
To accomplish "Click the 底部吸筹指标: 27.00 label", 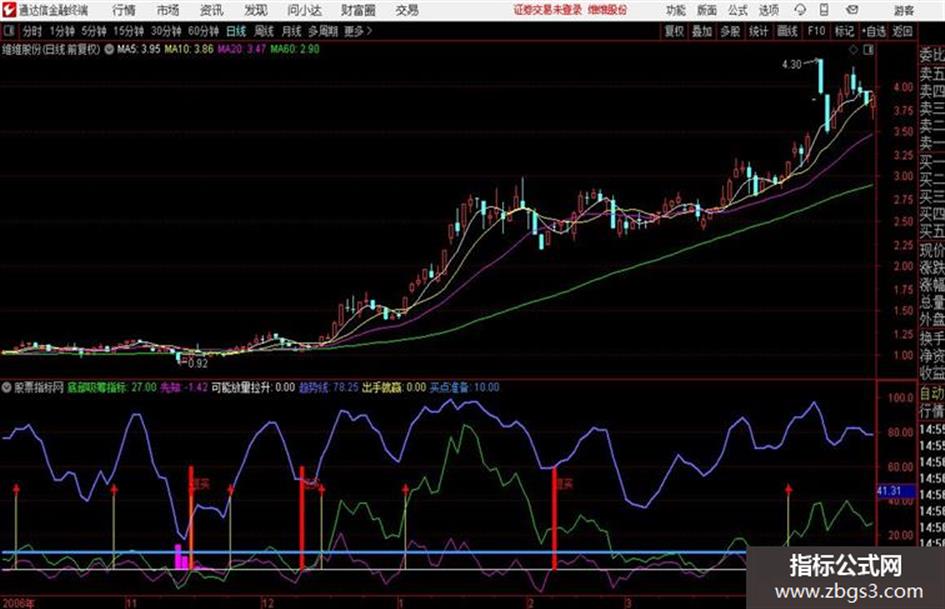I will (x=111, y=387).
